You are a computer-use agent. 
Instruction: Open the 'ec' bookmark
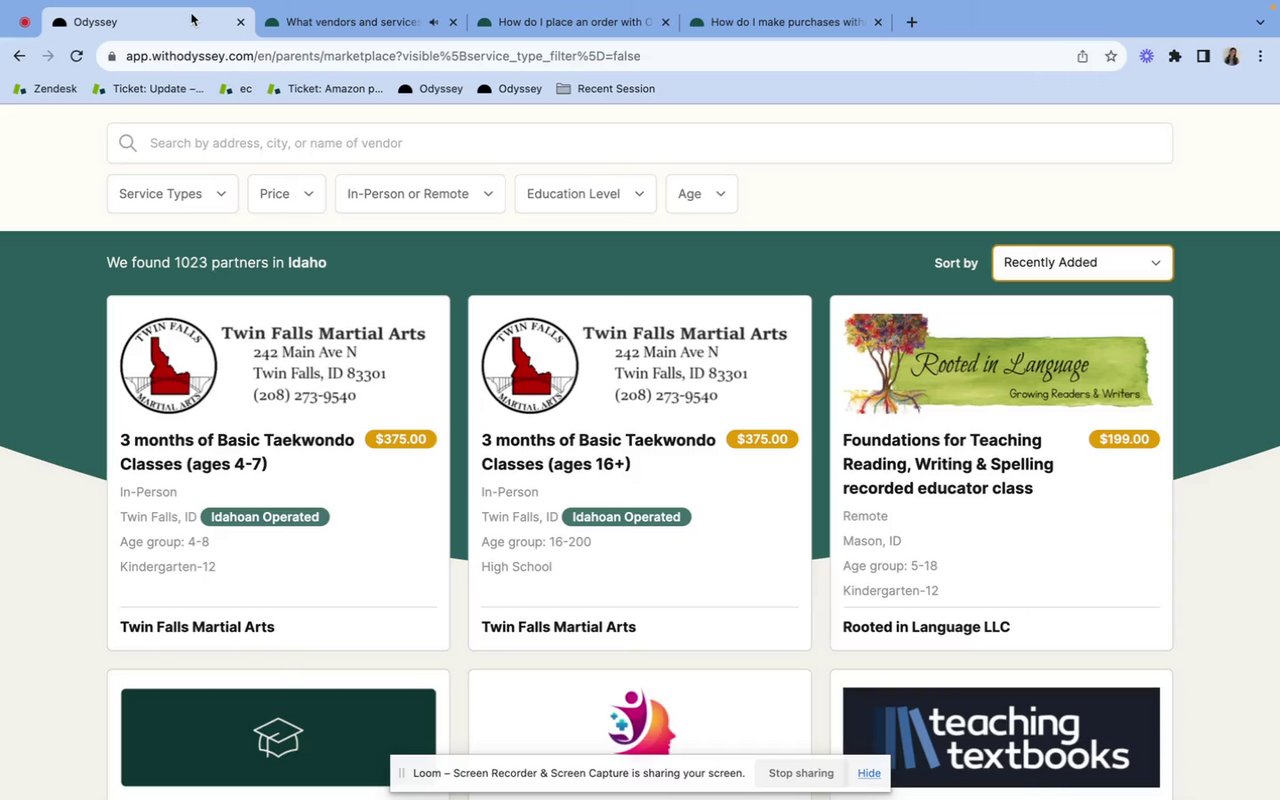pyautogui.click(x=236, y=89)
